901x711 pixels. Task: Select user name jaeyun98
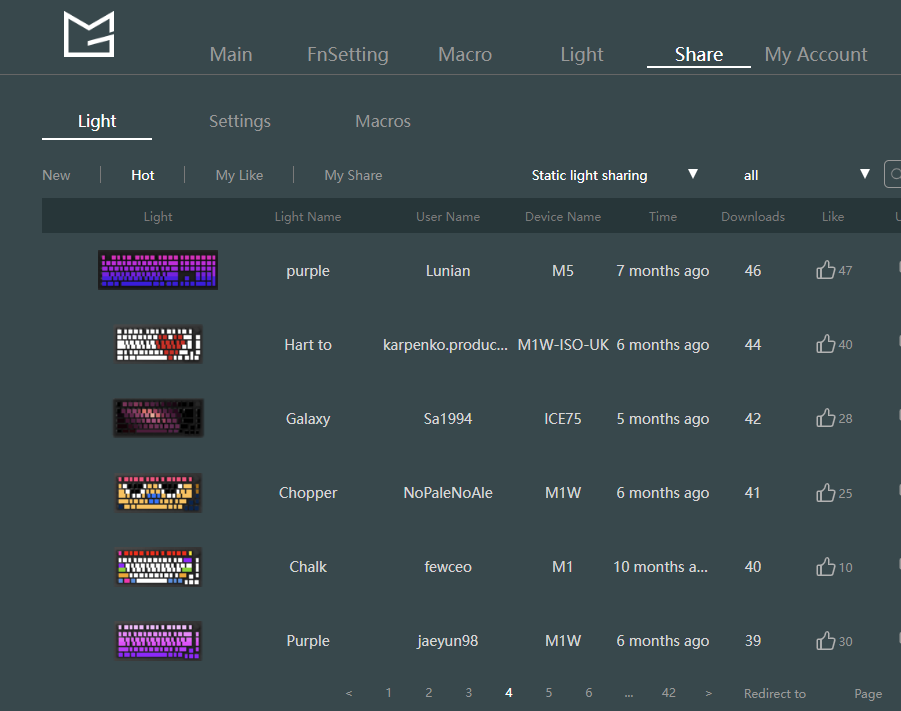pyautogui.click(x=448, y=641)
